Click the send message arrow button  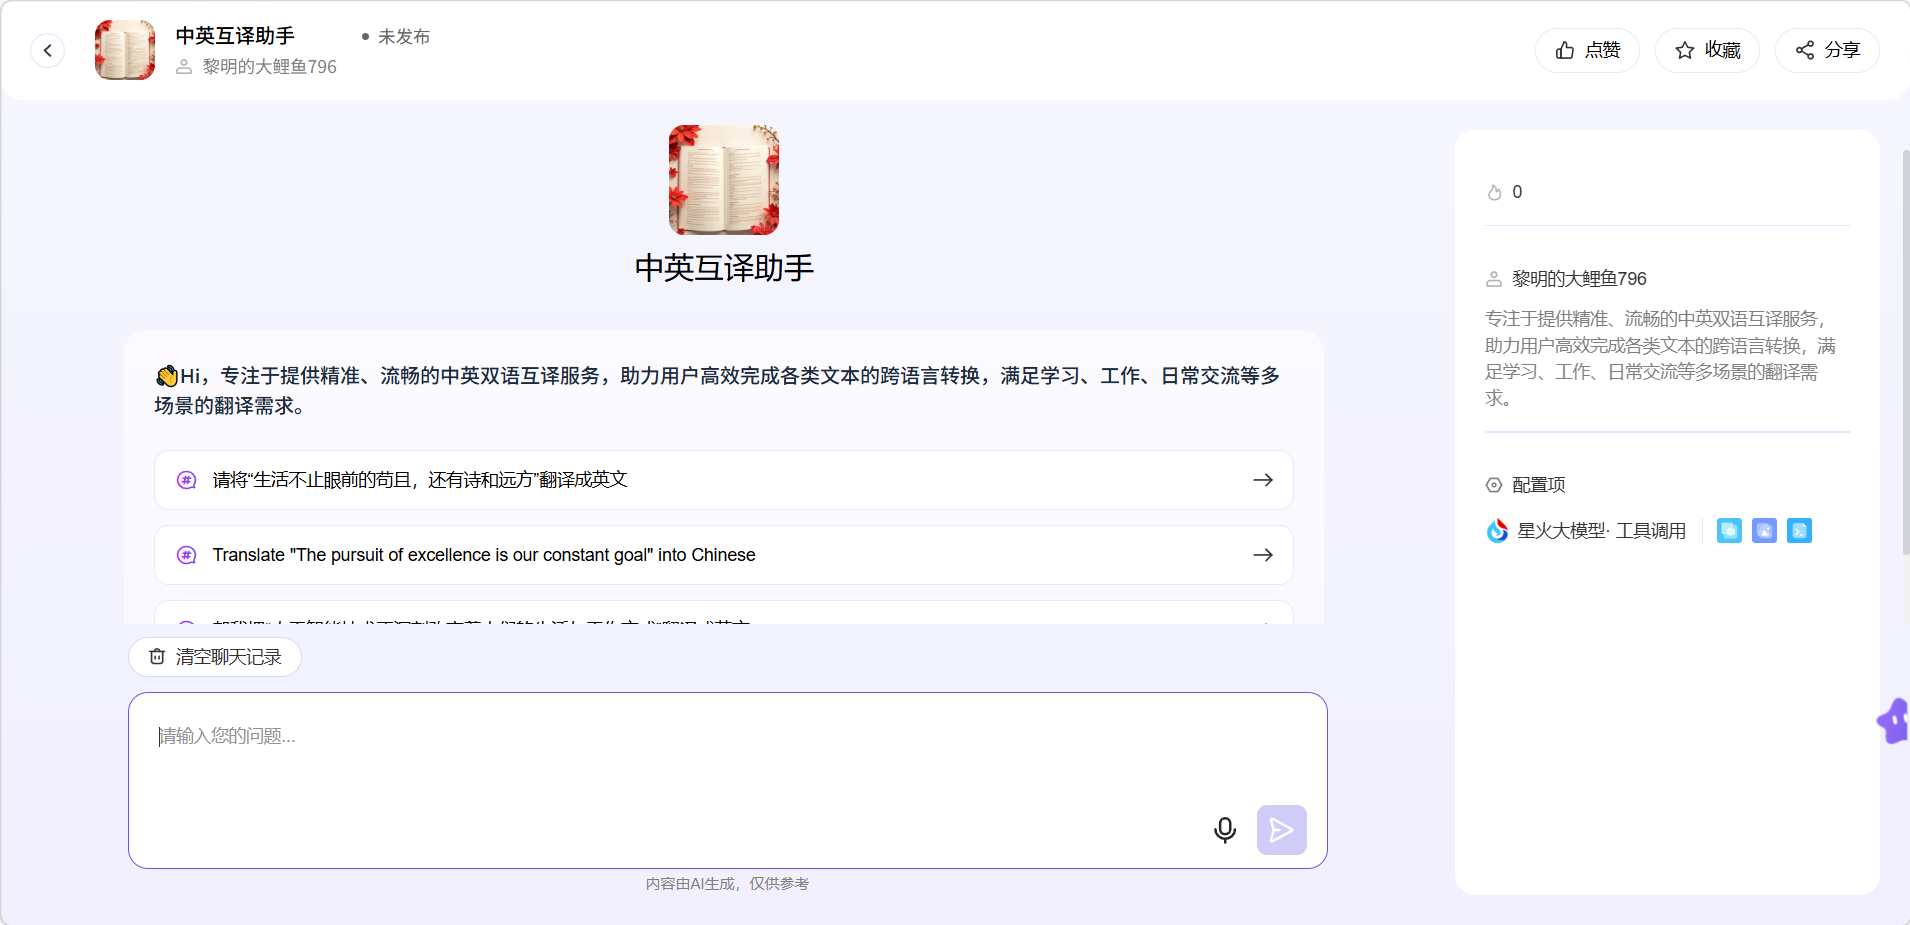point(1281,830)
